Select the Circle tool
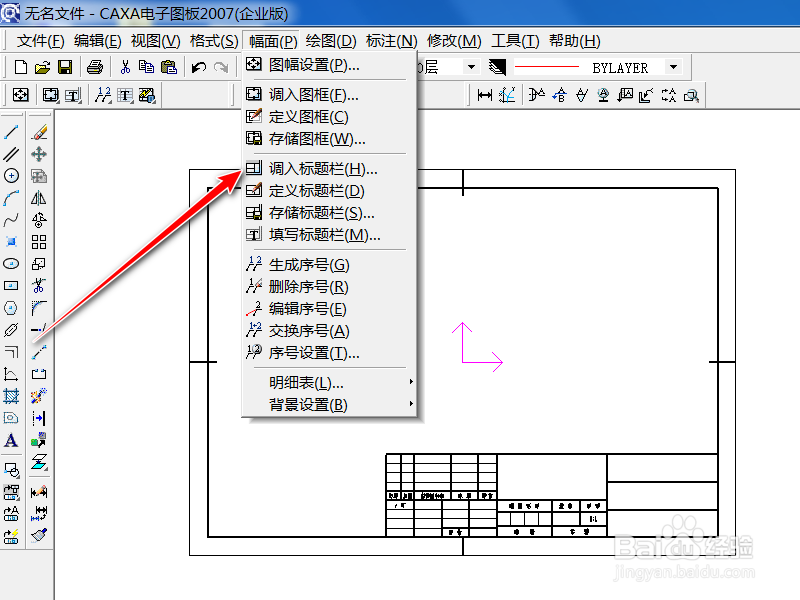The width and height of the screenshot is (800, 600). click(12, 175)
